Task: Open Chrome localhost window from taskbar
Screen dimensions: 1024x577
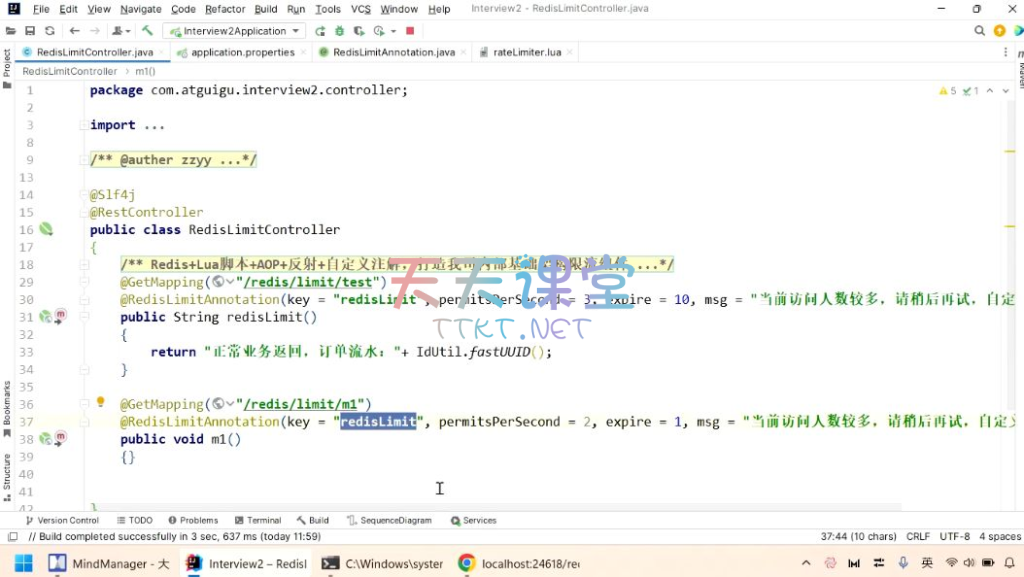Action: pos(519,563)
